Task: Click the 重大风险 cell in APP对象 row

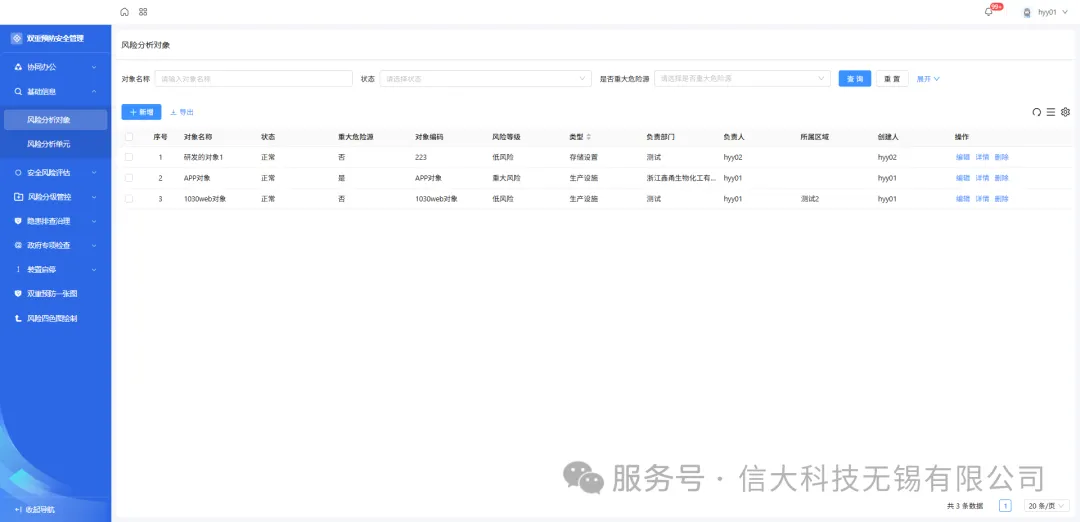Action: pyautogui.click(x=506, y=178)
